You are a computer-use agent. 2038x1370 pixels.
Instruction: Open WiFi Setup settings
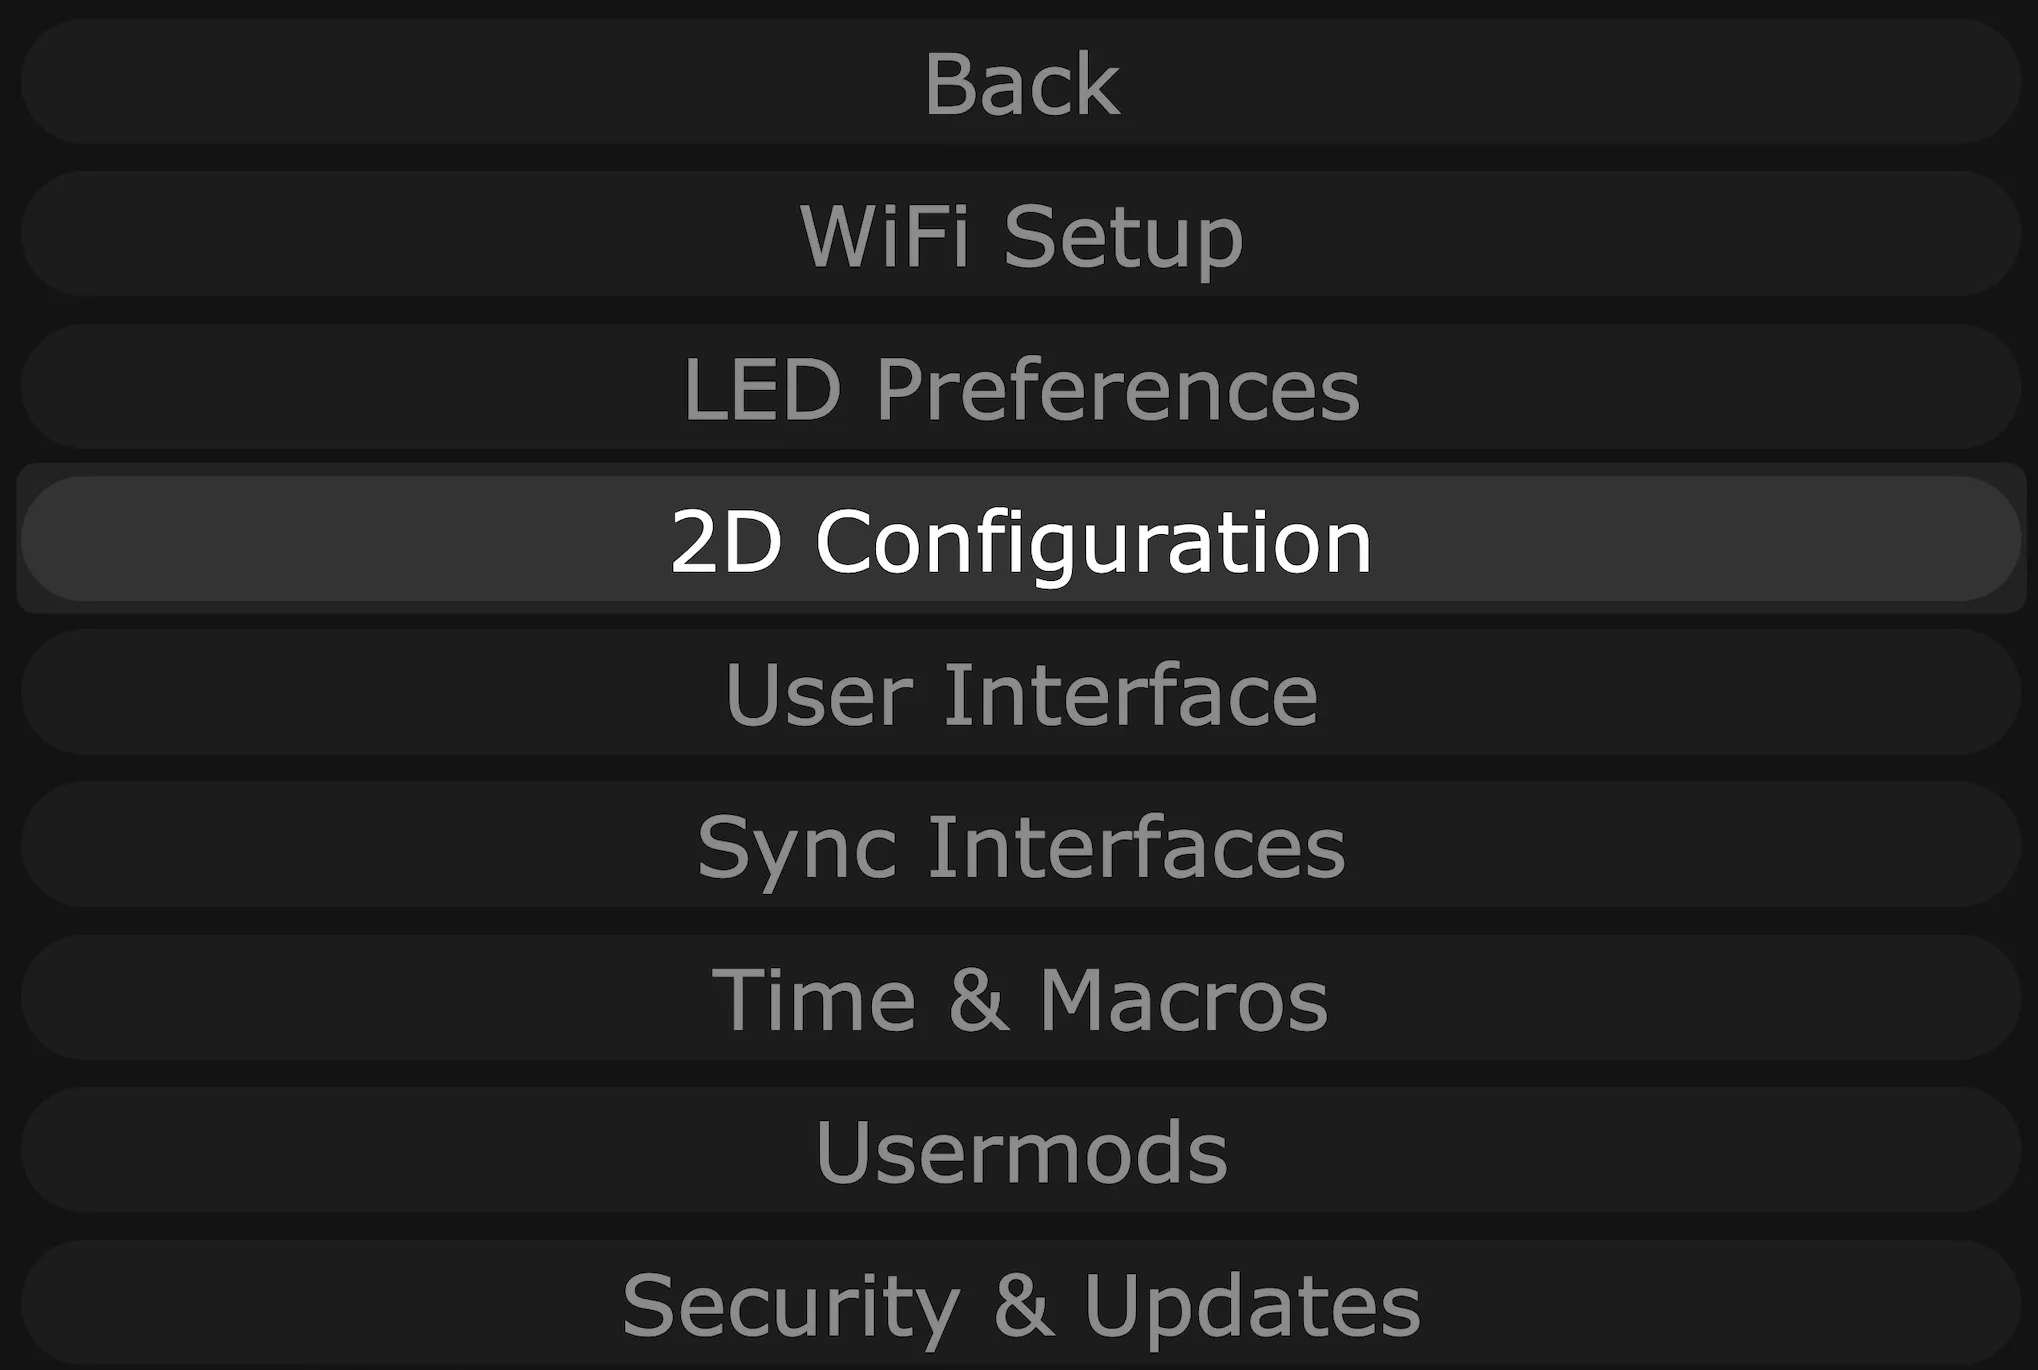pyautogui.click(x=1020, y=235)
